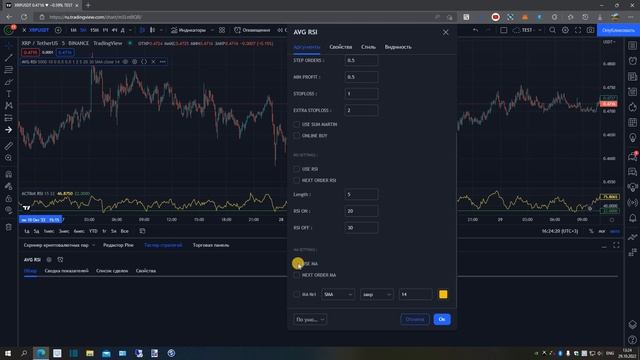The width and height of the screenshot is (640, 360).
Task: Enable the MA №1 checkbox
Action: 297,294
